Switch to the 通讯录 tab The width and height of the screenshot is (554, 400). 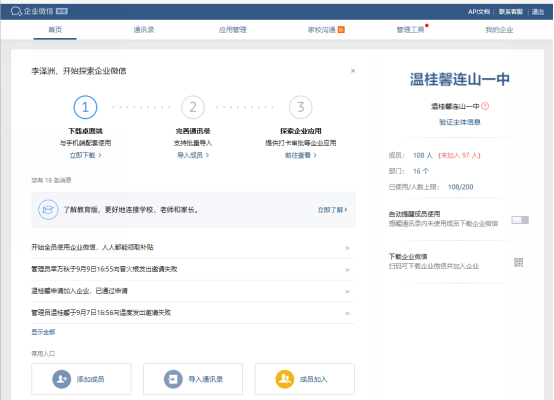pos(144,30)
